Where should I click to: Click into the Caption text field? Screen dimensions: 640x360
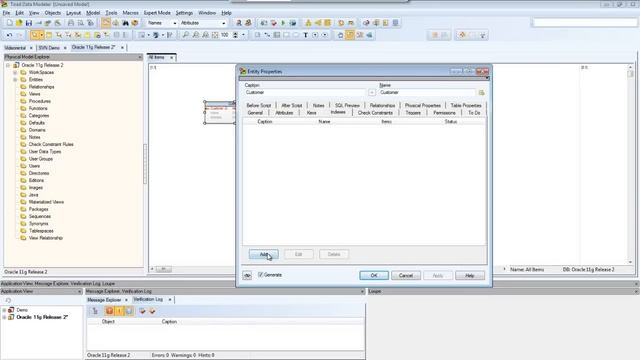tap(305, 93)
